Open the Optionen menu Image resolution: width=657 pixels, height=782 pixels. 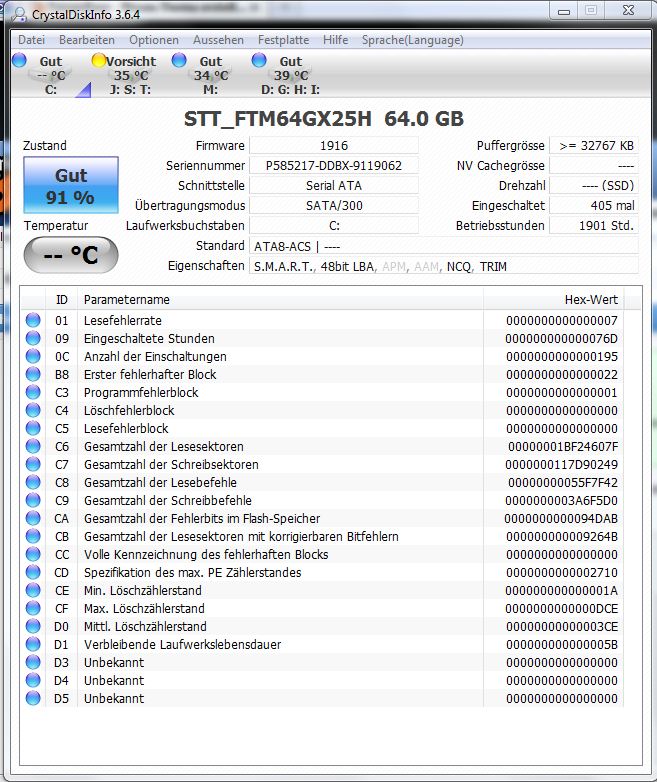154,40
